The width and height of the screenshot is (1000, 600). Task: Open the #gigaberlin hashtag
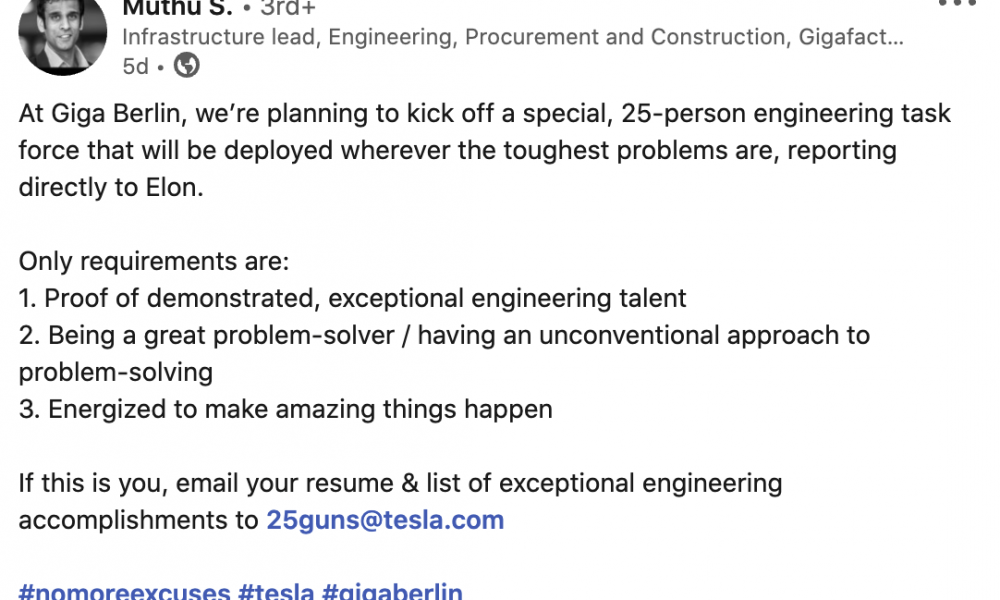tap(392, 590)
